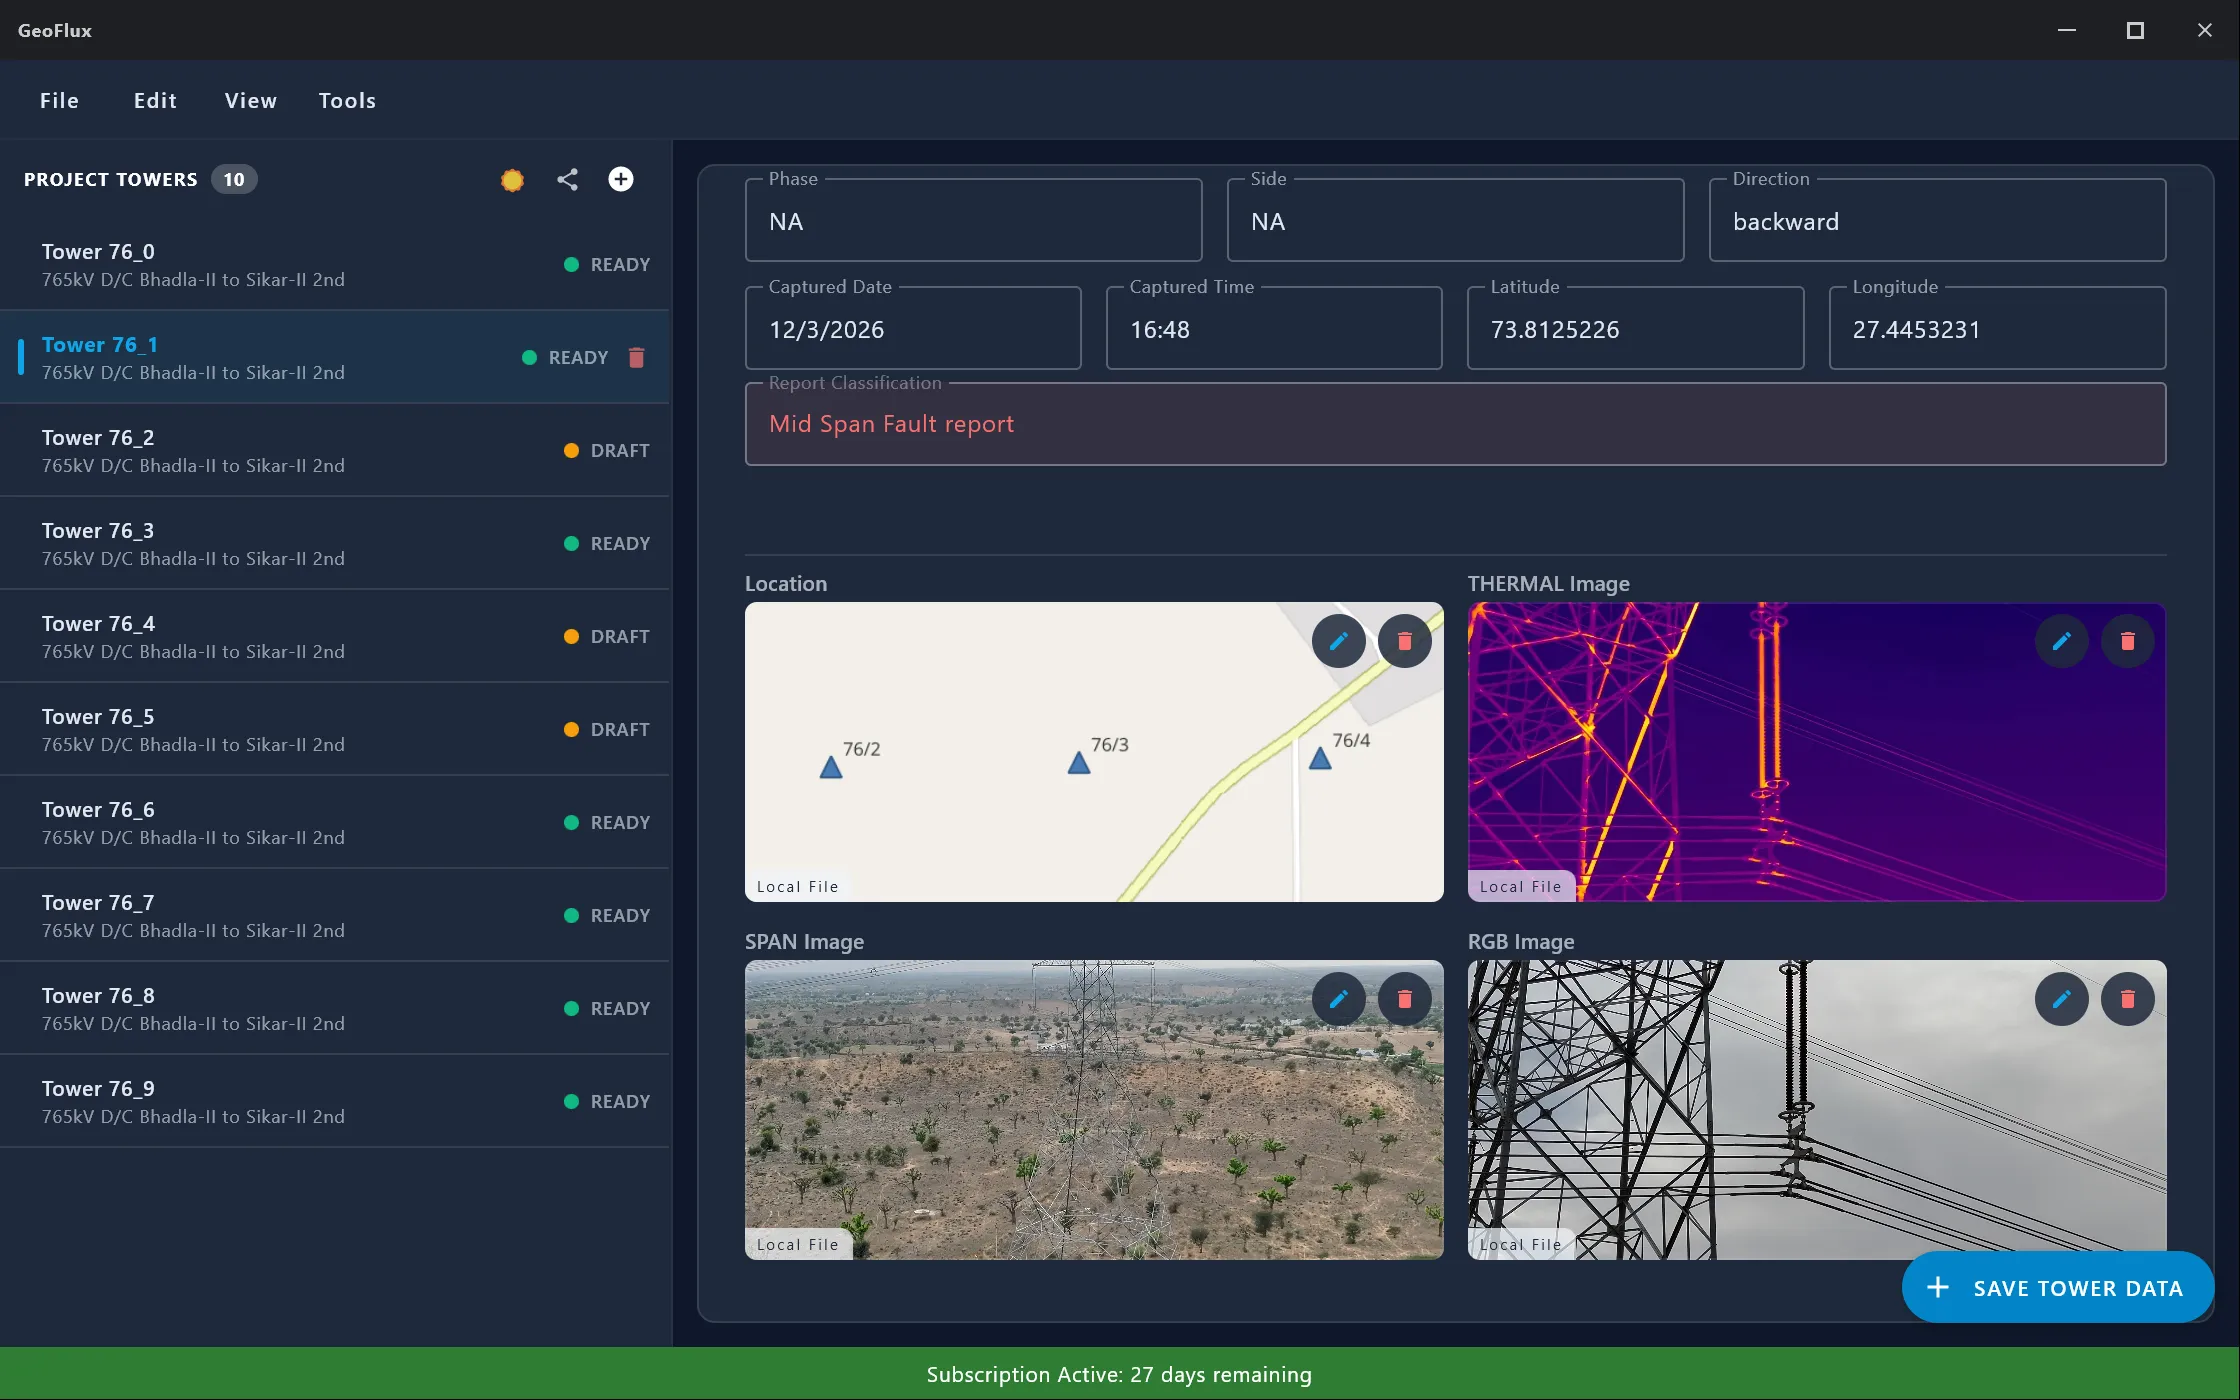Select Tower 76_4 draft entry
The height and width of the screenshot is (1400, 2240).
click(335, 637)
